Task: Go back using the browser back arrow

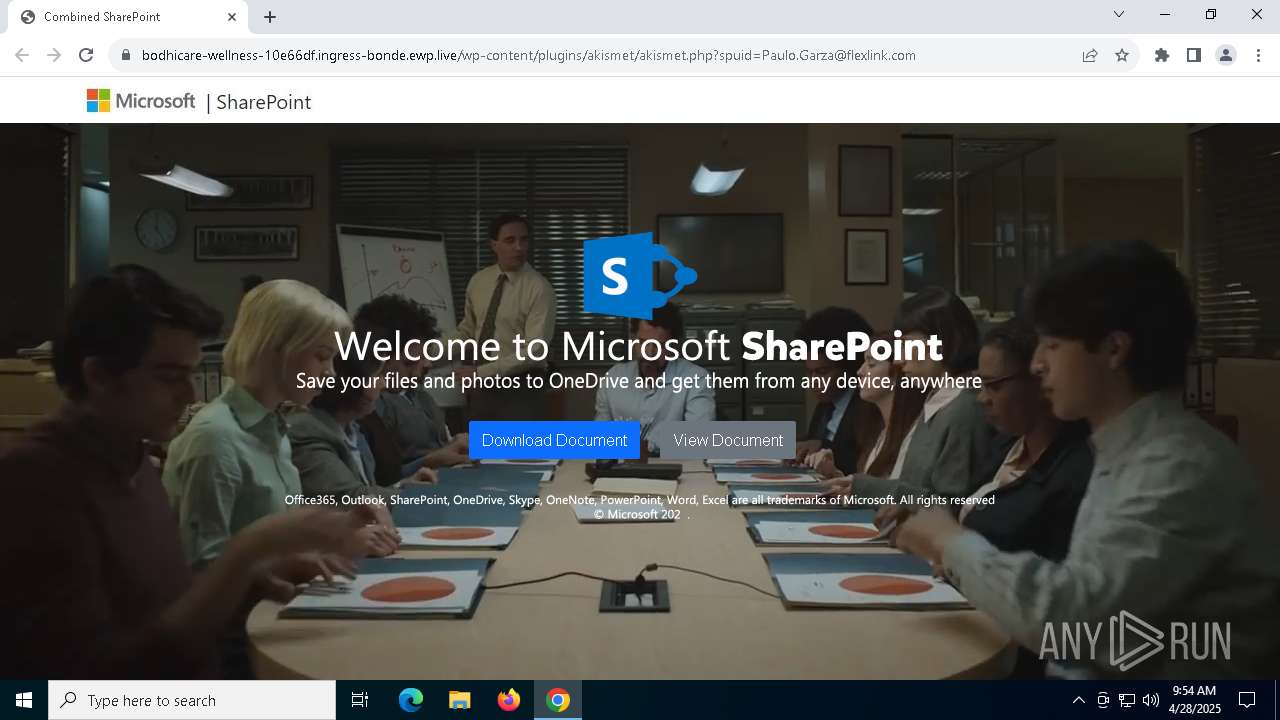Action: [x=22, y=55]
